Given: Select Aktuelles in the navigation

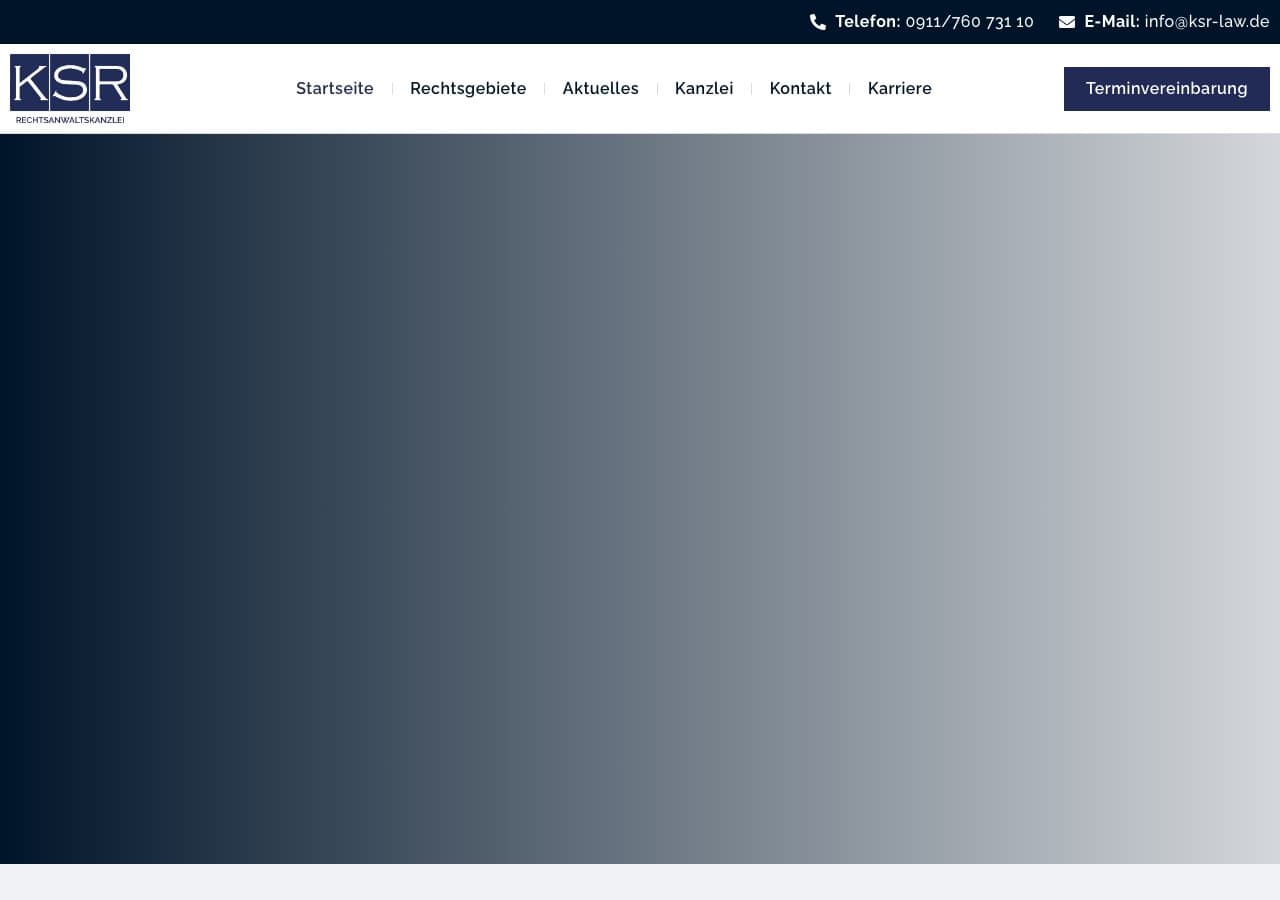Looking at the screenshot, I should 600,89.
